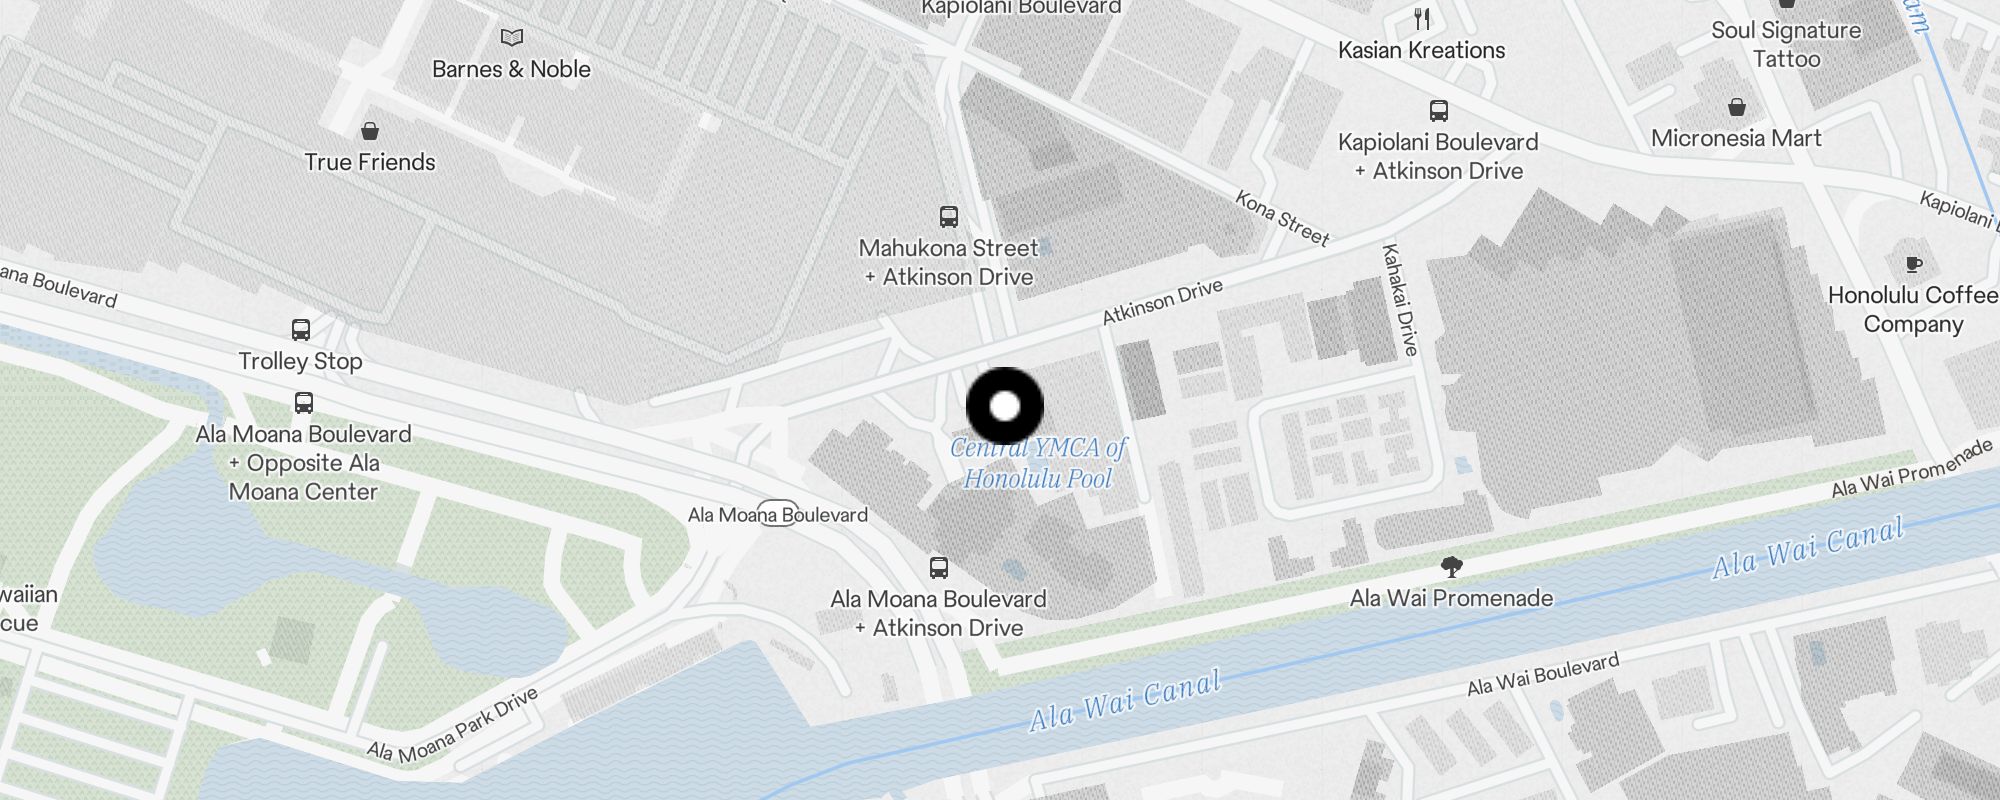Image resolution: width=2000 pixels, height=800 pixels.
Task: Click the Ala Wai Promenade tree icon
Action: tap(1452, 567)
